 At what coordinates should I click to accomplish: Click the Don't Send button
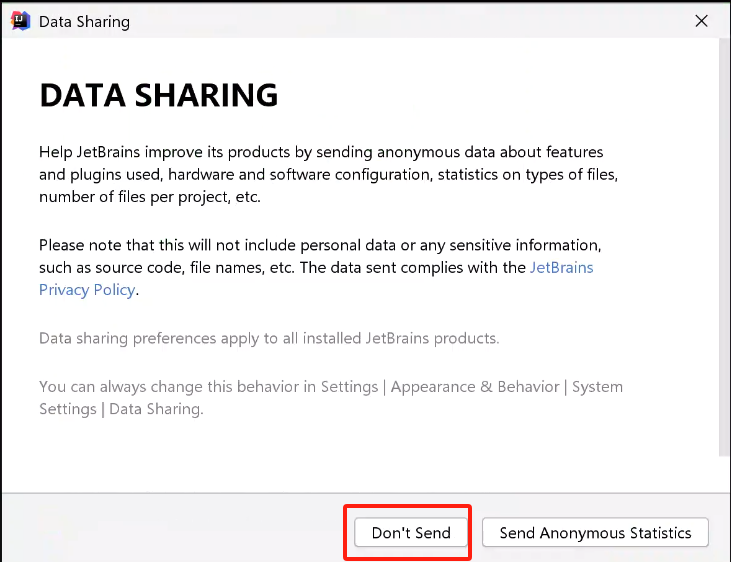coord(411,532)
